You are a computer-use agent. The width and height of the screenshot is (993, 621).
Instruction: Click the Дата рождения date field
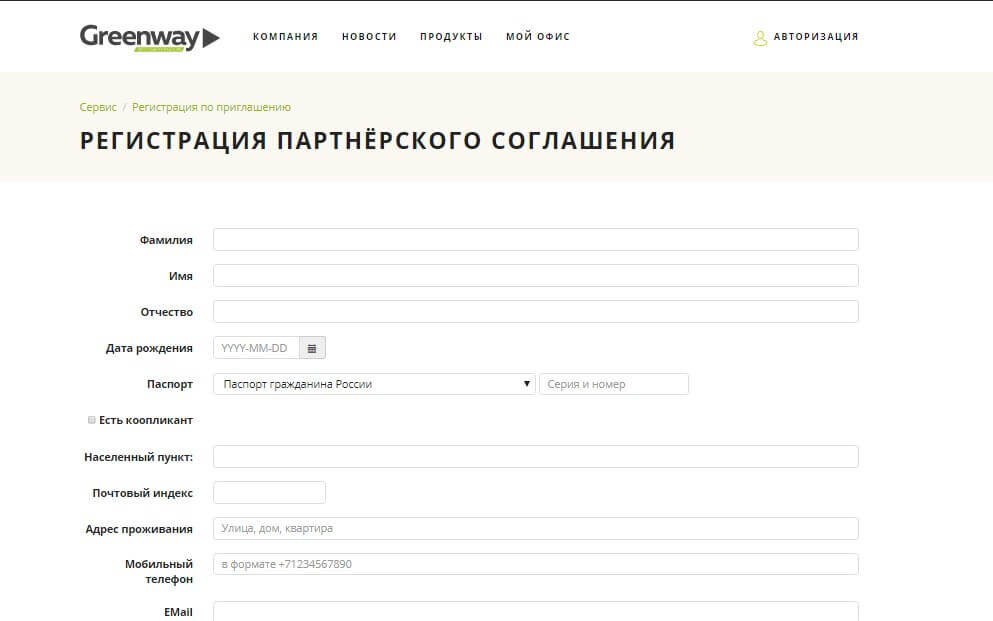pyautogui.click(x=256, y=348)
